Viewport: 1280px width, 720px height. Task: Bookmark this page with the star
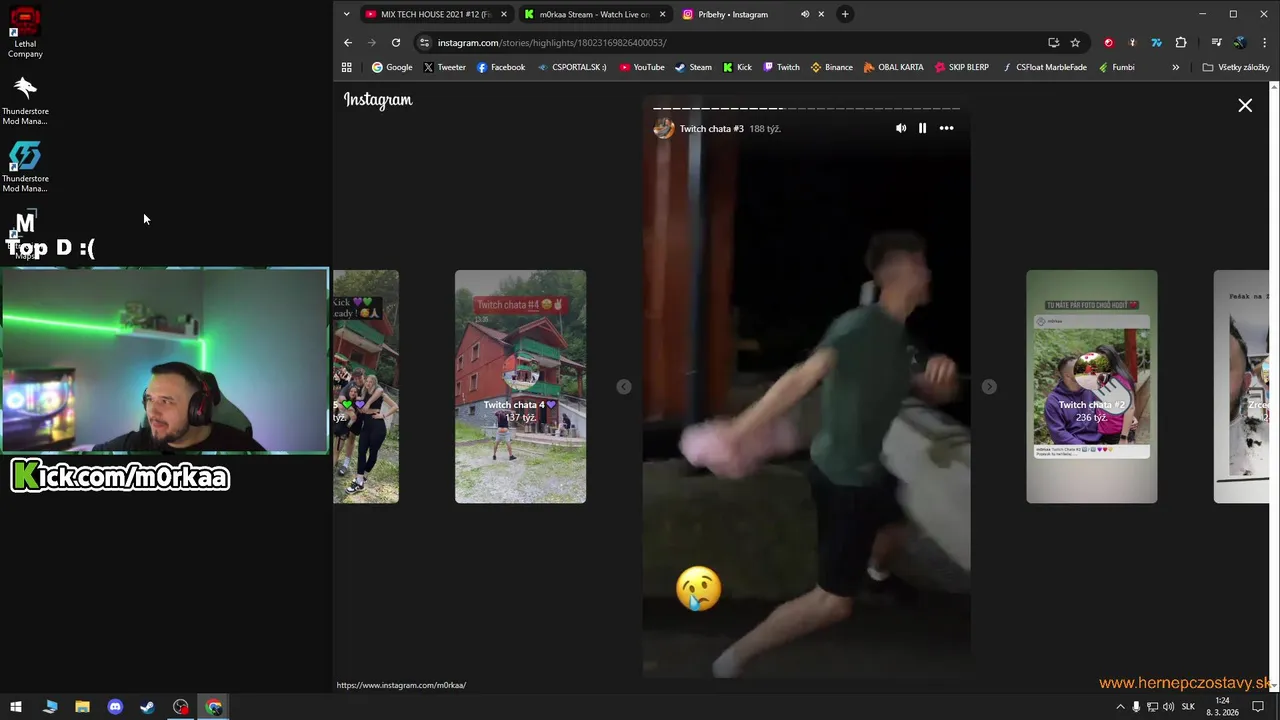point(1075,42)
